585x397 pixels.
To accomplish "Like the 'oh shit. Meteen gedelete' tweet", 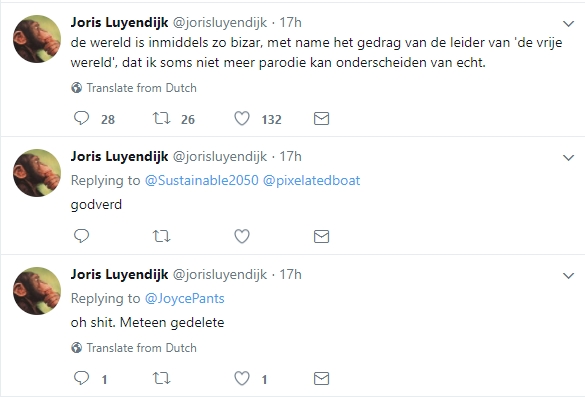I will 242,379.
